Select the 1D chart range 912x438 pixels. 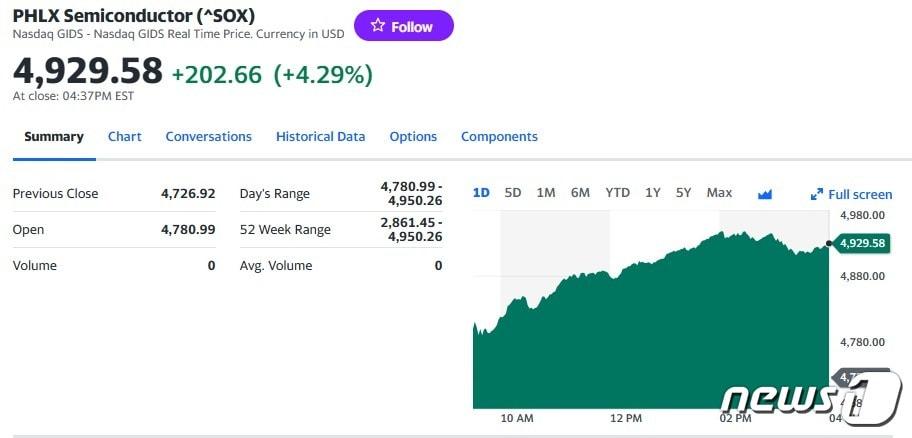pyautogui.click(x=481, y=192)
